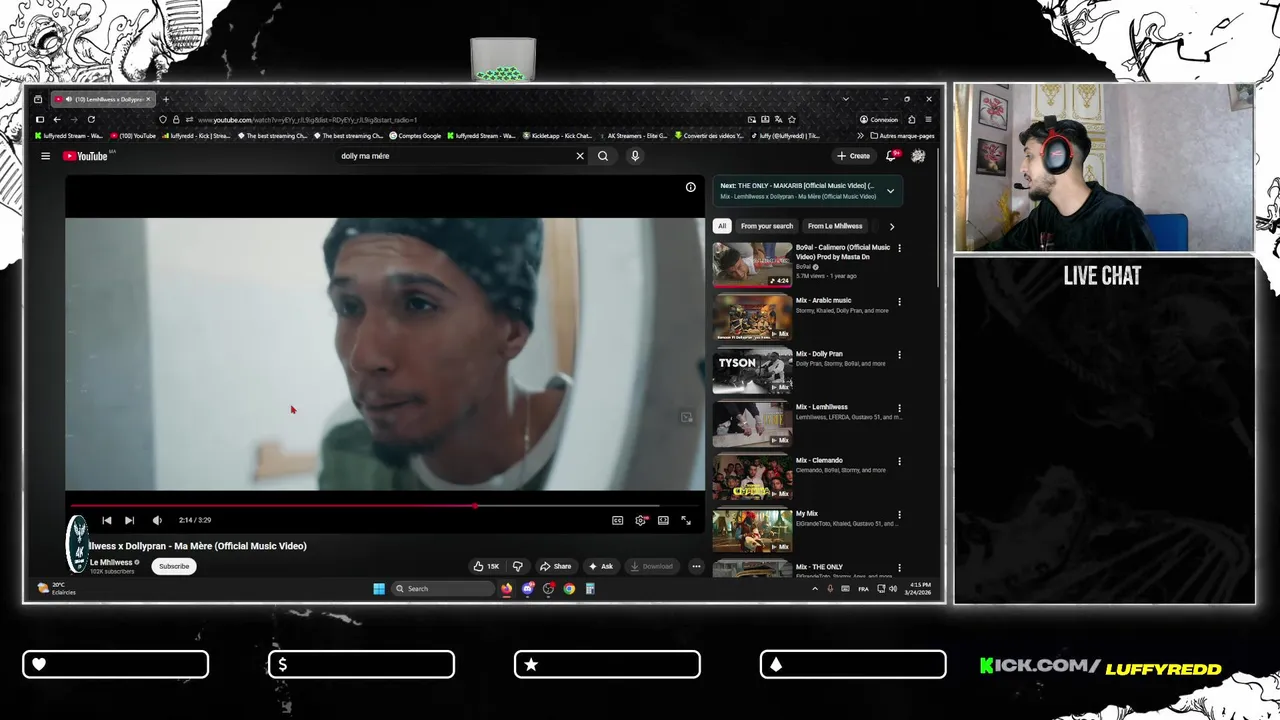Open the 'My Mix' title
The height and width of the screenshot is (720, 1280).
(x=807, y=513)
